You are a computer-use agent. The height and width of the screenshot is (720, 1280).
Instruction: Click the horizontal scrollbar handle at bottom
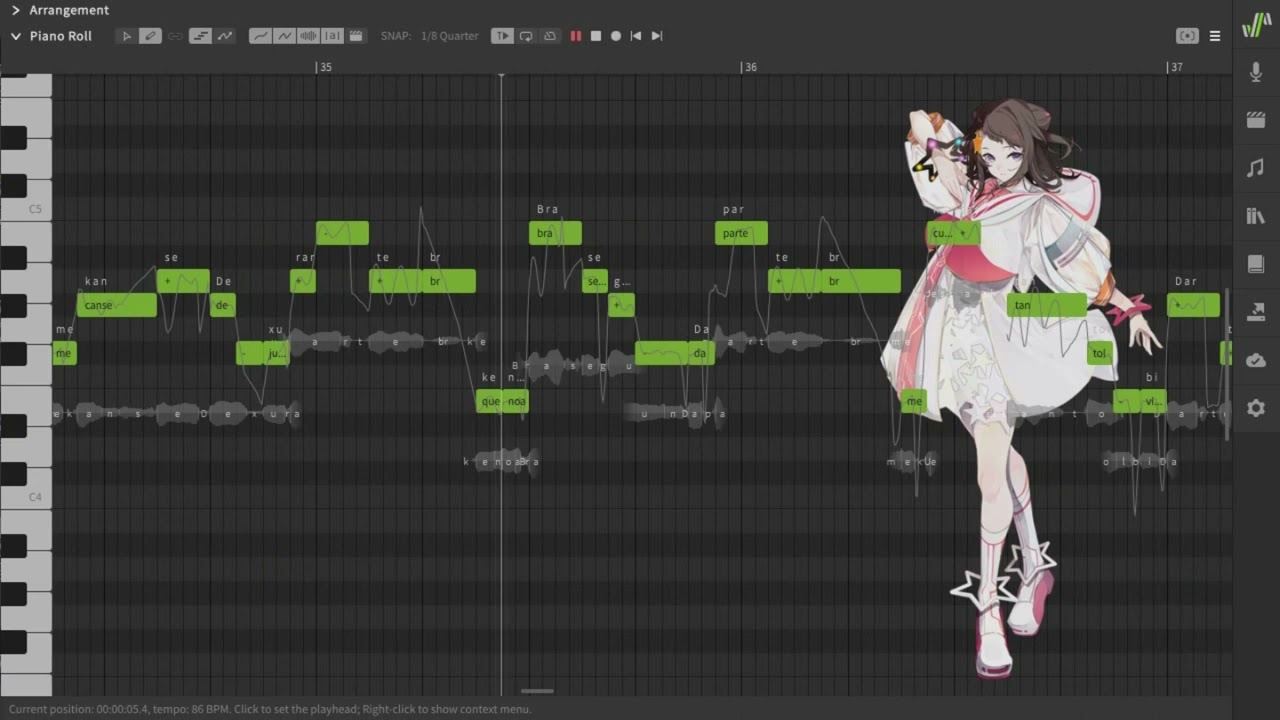(x=537, y=691)
